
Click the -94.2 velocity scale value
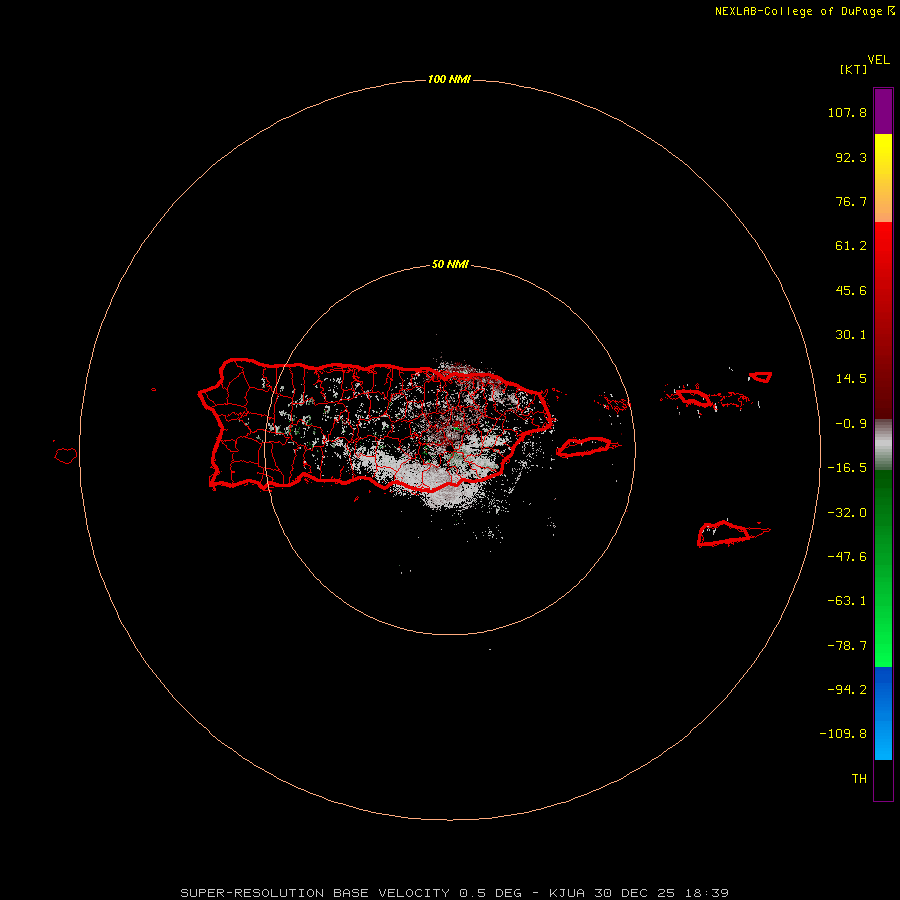tap(847, 690)
